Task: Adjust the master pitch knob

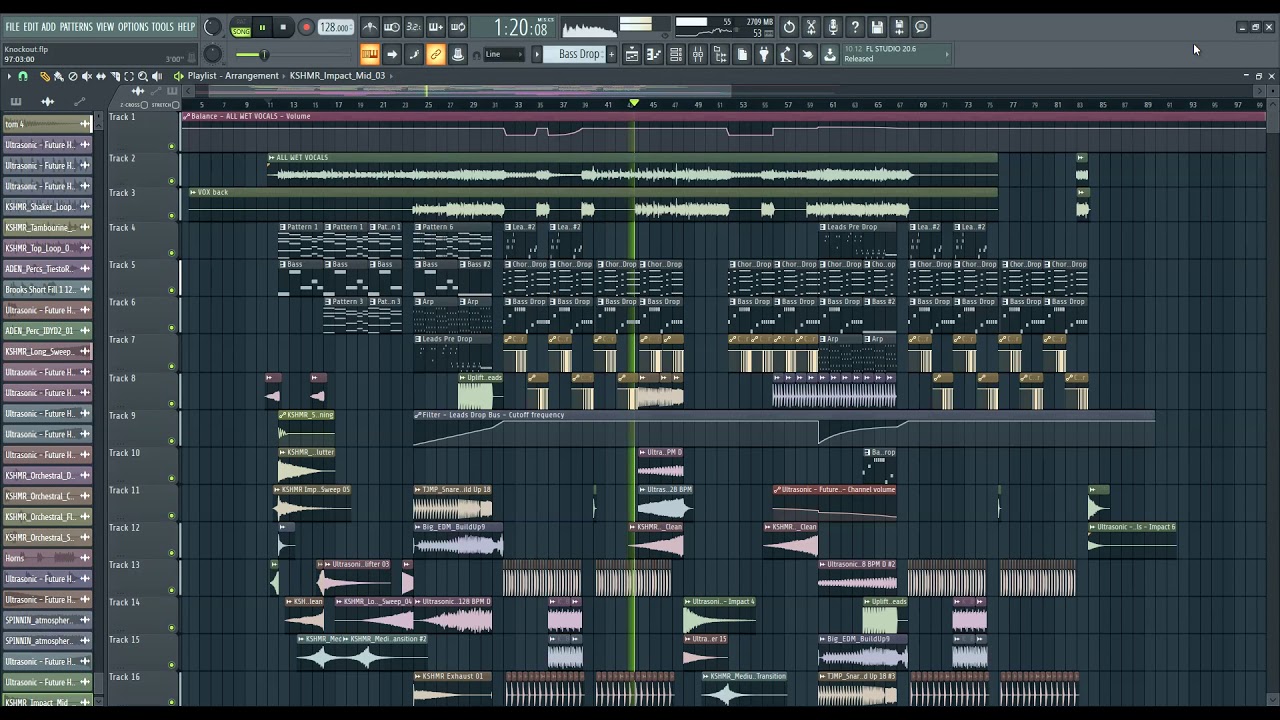Action: [x=212, y=54]
